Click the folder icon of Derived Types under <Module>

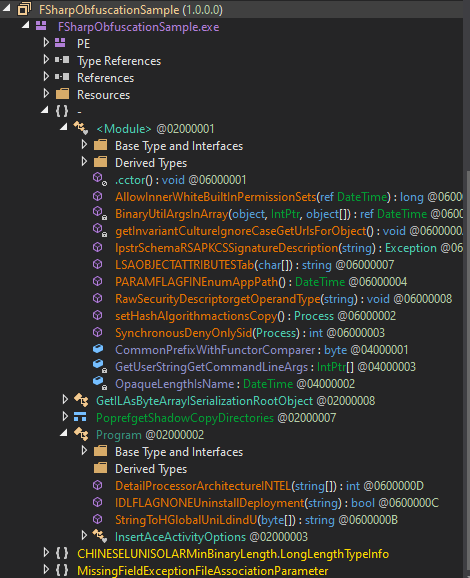pyautogui.click(x=100, y=162)
